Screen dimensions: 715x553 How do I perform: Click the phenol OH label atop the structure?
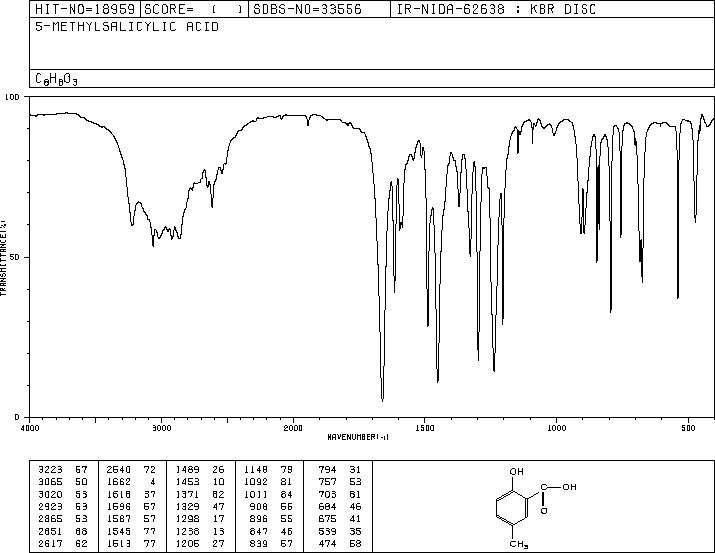pyautogui.click(x=516, y=472)
